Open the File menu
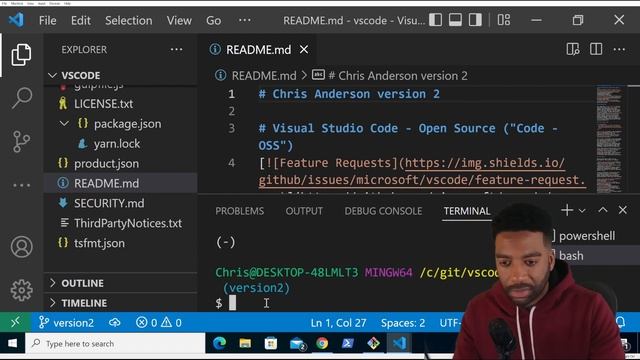The image size is (640, 360). tap(47, 20)
